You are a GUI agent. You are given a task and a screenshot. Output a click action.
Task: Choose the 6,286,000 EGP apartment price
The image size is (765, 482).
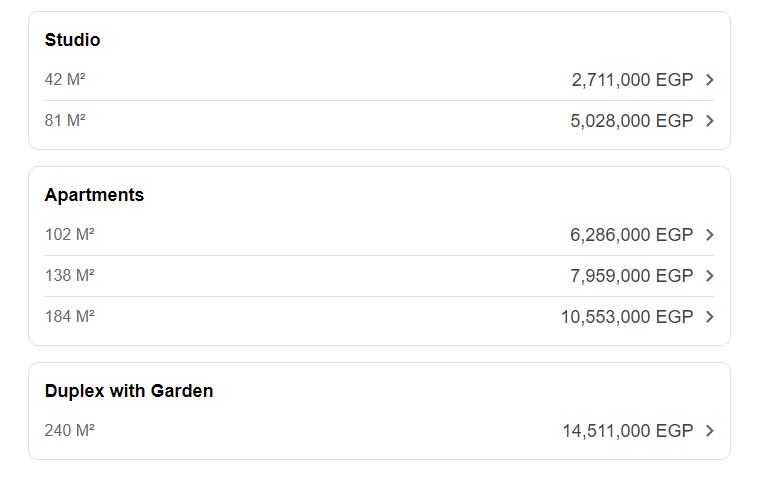tap(631, 235)
